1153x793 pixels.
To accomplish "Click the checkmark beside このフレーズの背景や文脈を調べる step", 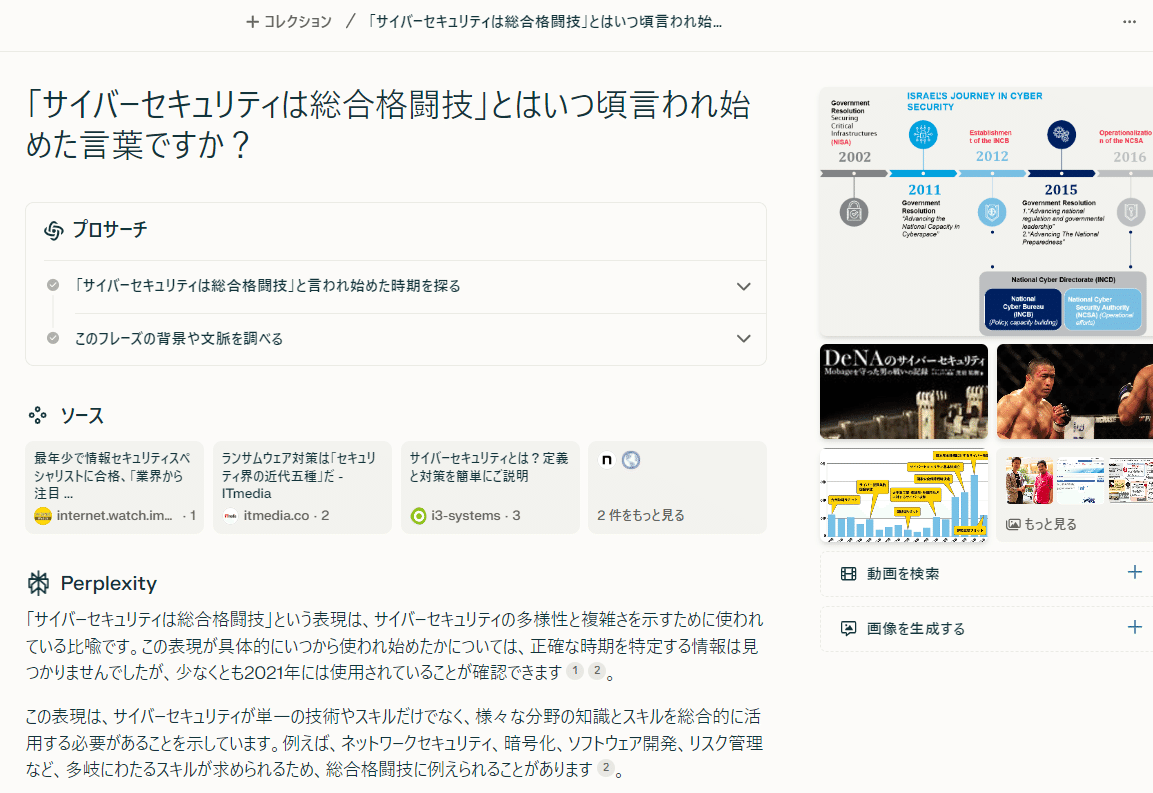I will pos(53,338).
